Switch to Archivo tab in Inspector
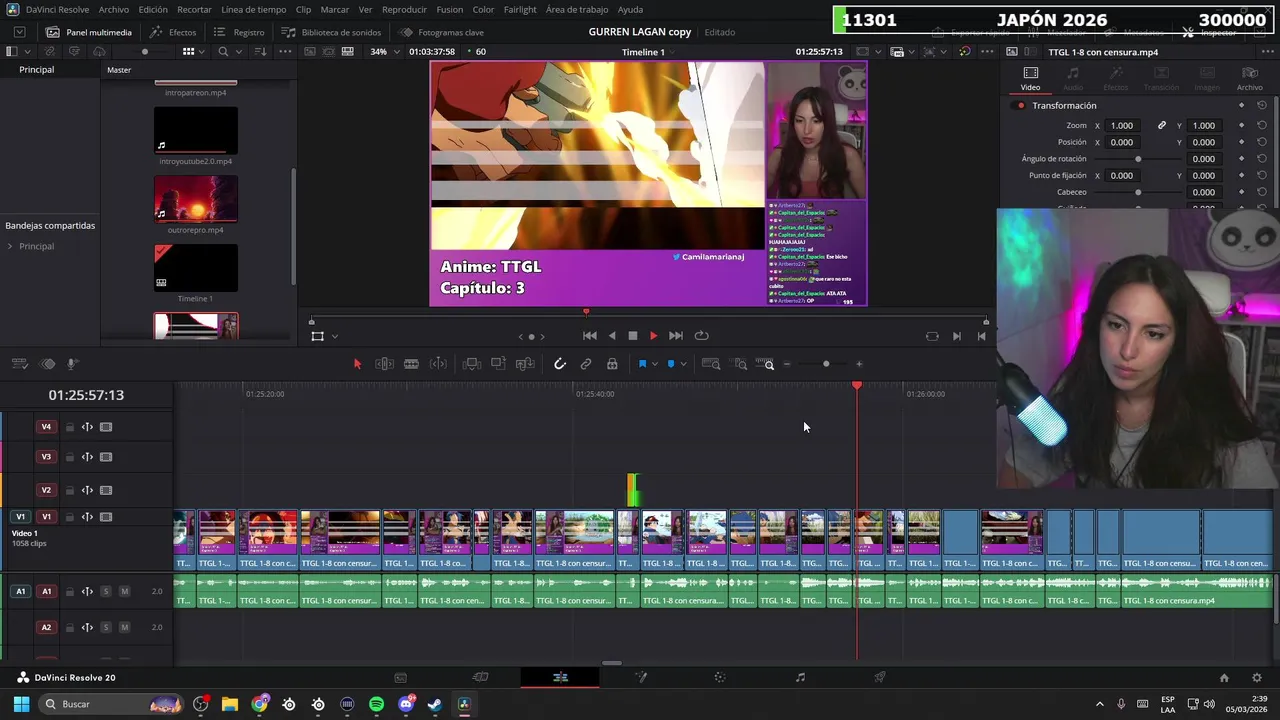Image resolution: width=1280 pixels, height=720 pixels. (1250, 78)
